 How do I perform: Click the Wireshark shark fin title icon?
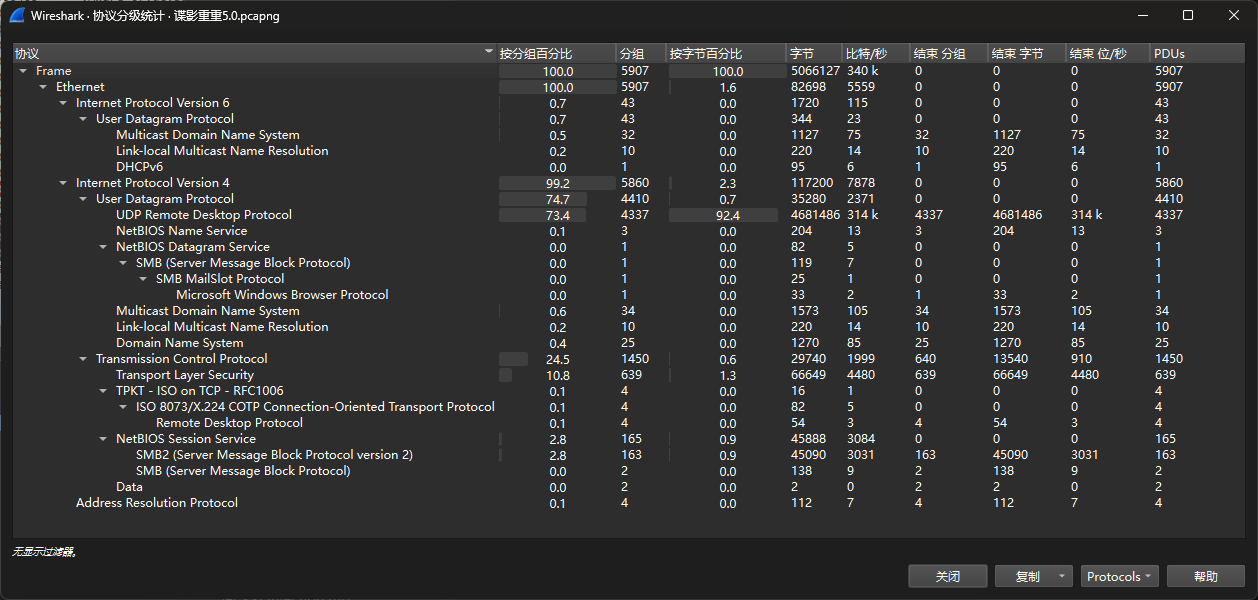pos(16,15)
